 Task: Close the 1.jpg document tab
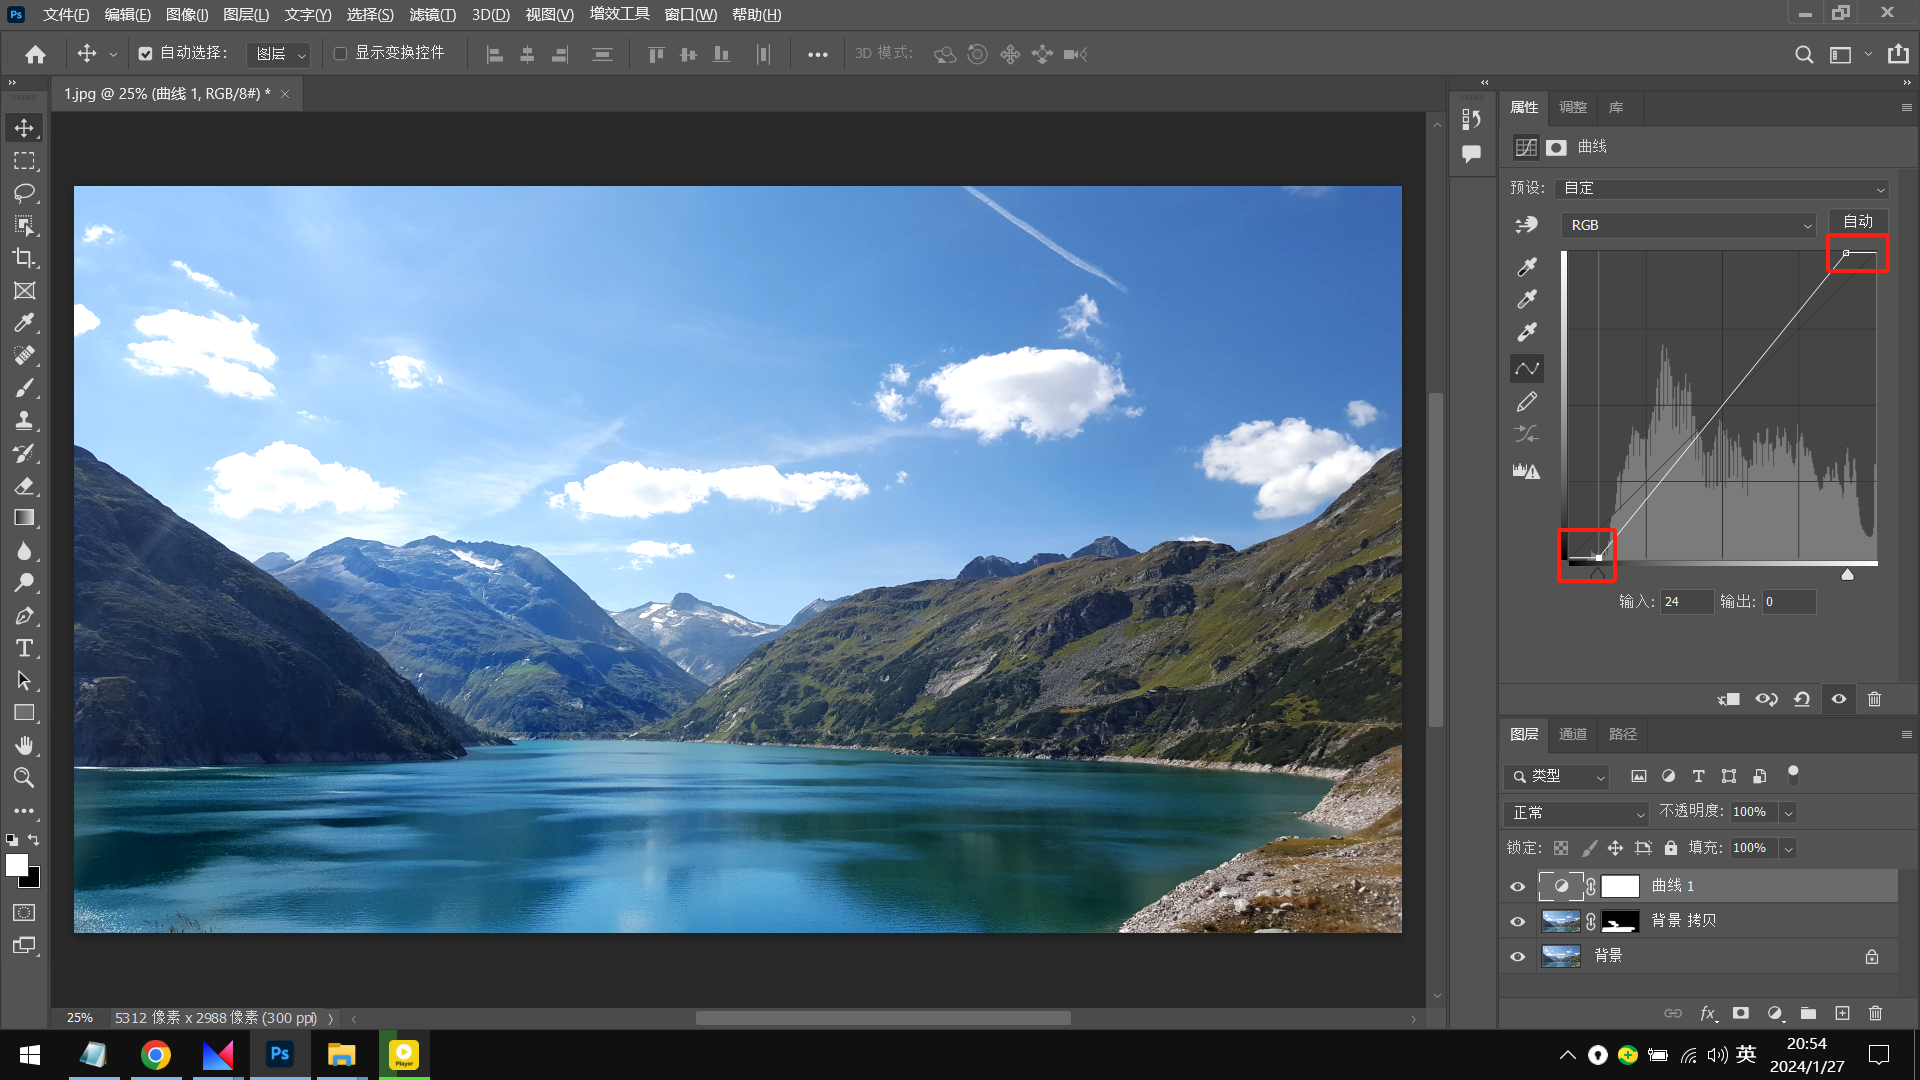tap(285, 94)
